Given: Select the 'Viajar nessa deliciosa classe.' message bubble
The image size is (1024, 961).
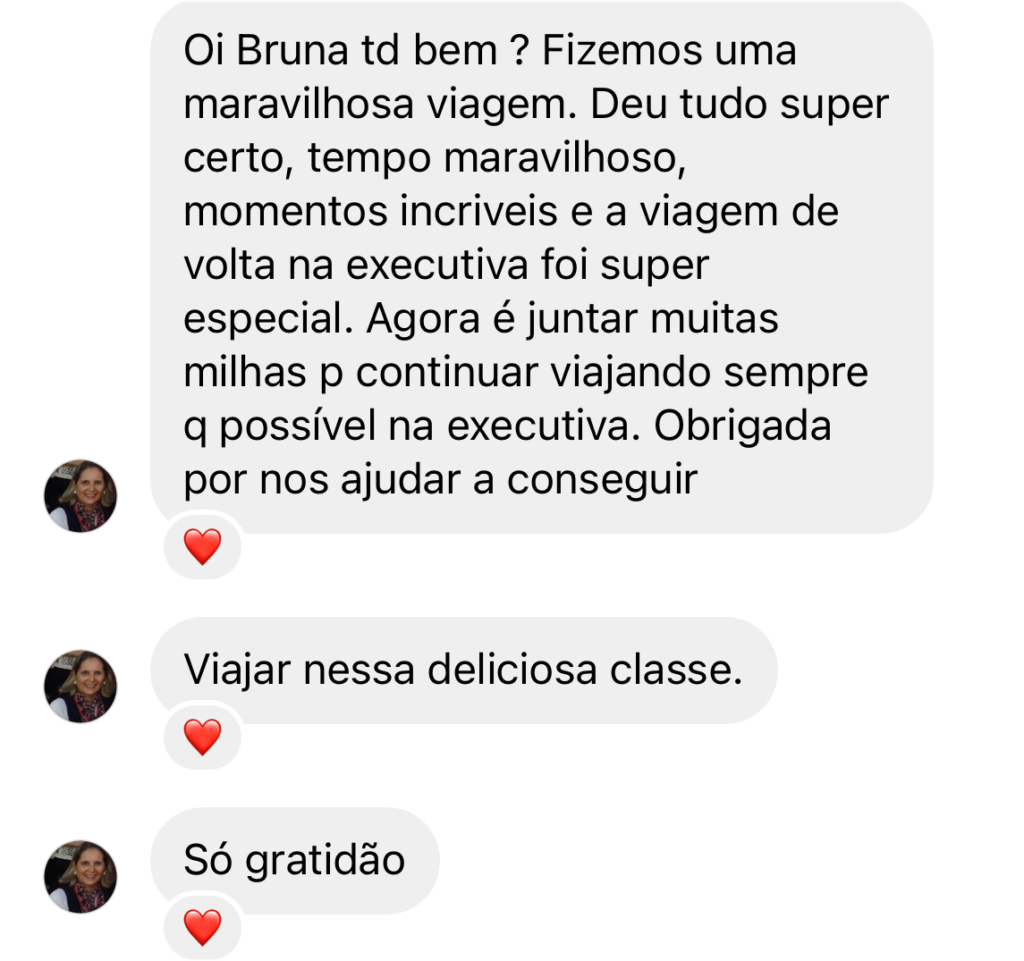Looking at the screenshot, I should (464, 670).
